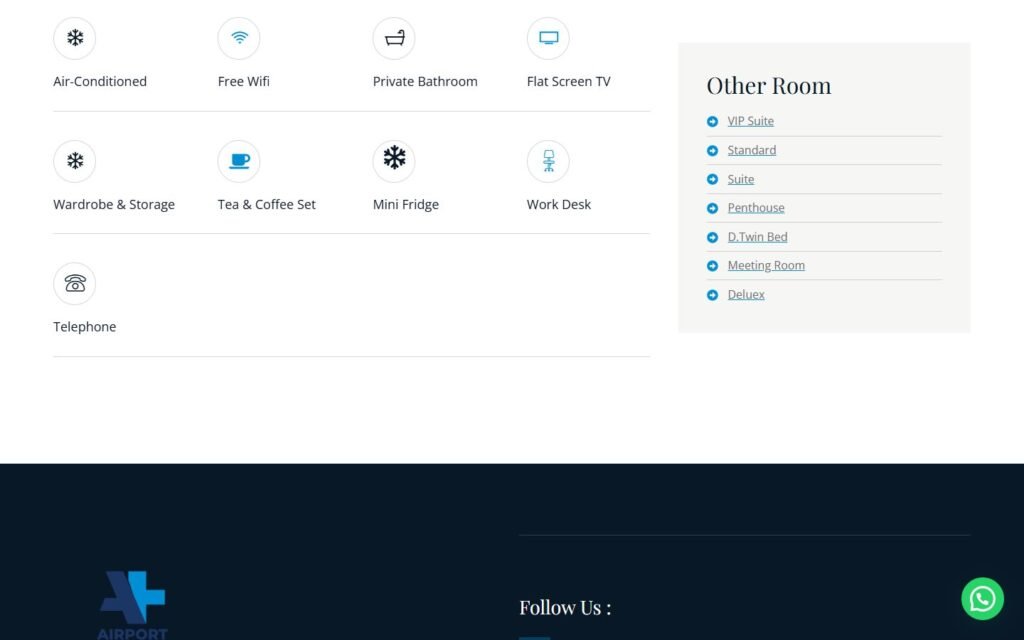Click the Airport hotel logo in footer
The image size is (1024, 640).
[x=133, y=605]
